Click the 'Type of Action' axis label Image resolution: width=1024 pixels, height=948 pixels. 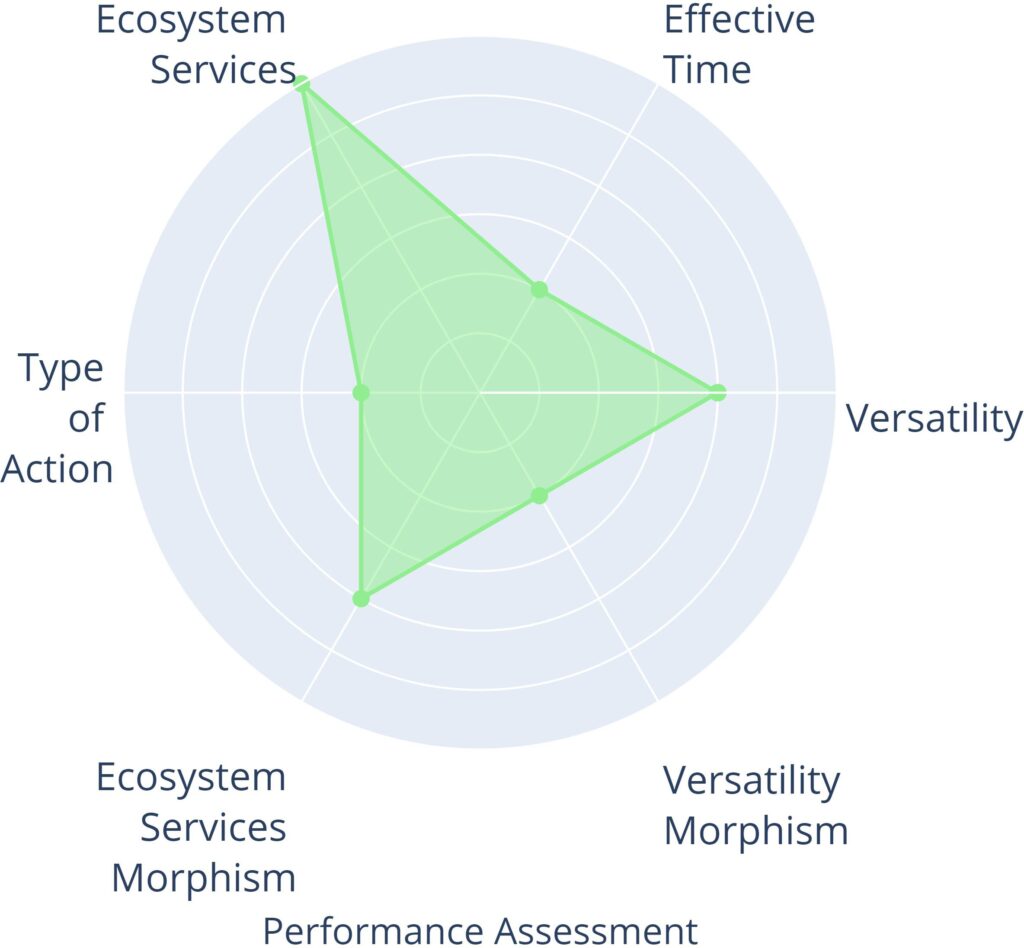[x=58, y=418]
